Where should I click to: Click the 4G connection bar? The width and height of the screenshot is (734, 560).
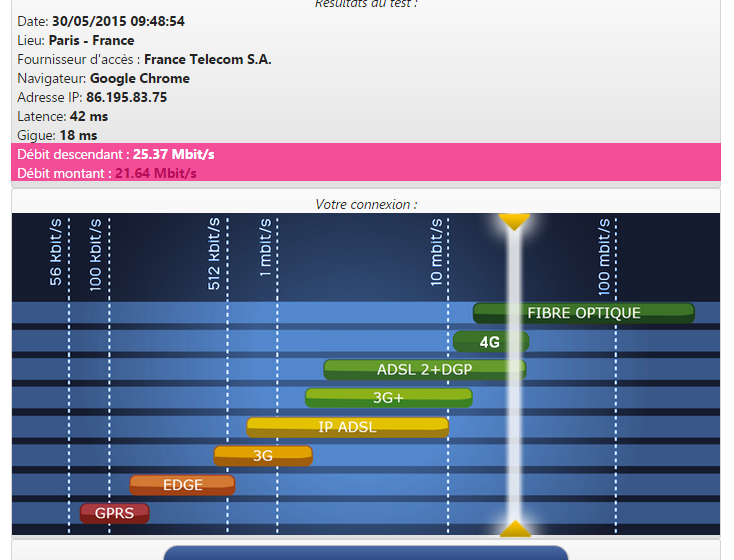point(491,342)
